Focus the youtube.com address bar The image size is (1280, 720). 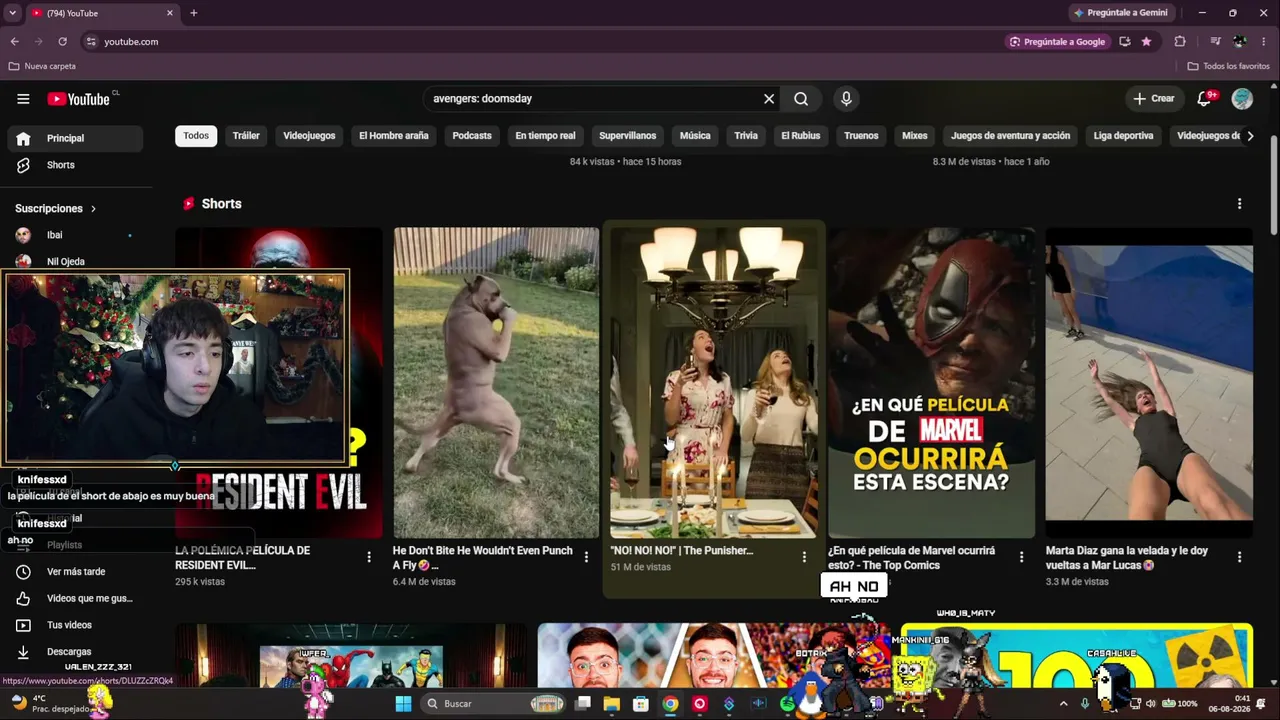click(x=540, y=42)
